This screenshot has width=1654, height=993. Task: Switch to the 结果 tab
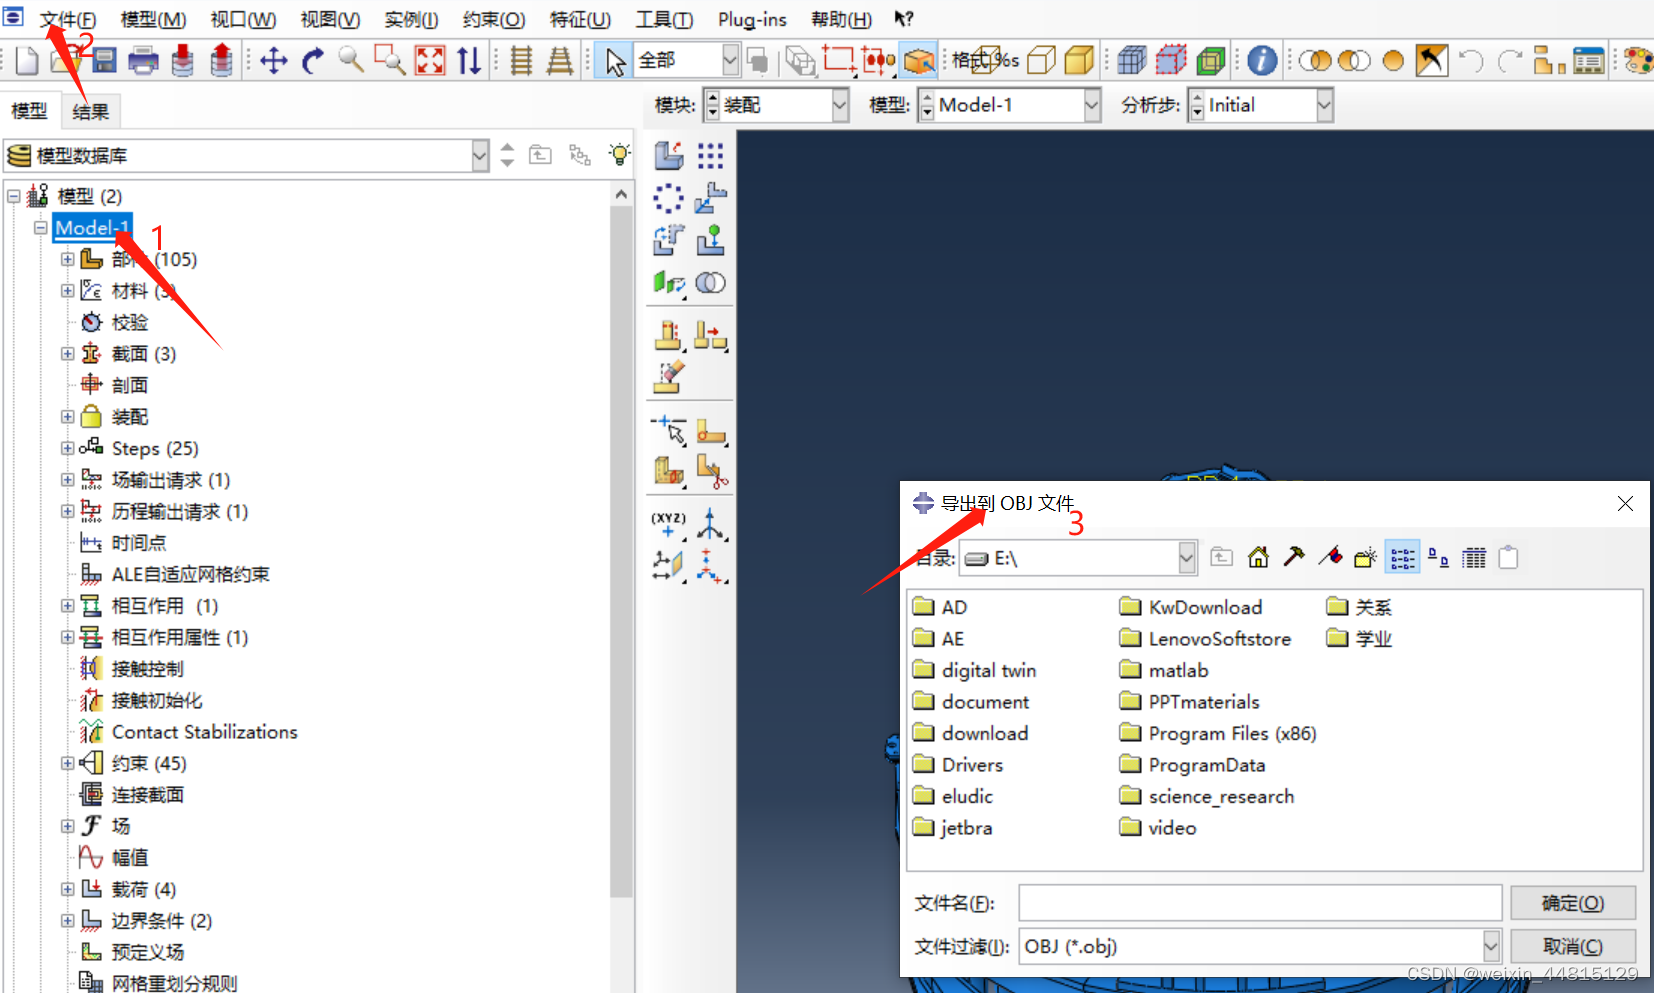point(90,111)
